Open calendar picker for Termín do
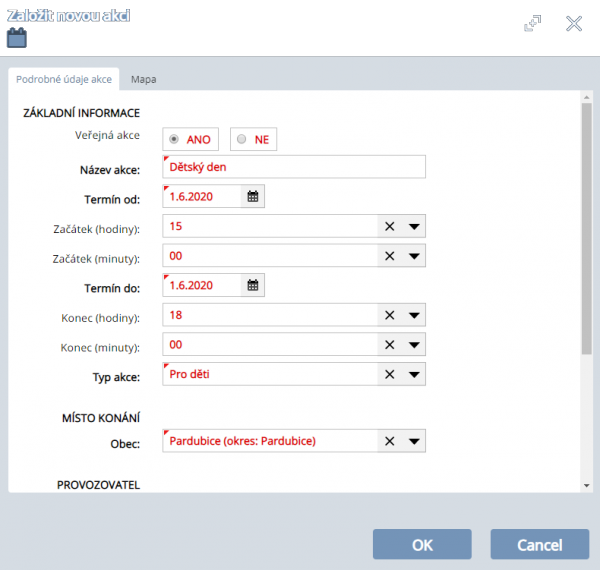The height and width of the screenshot is (570, 600). click(253, 286)
